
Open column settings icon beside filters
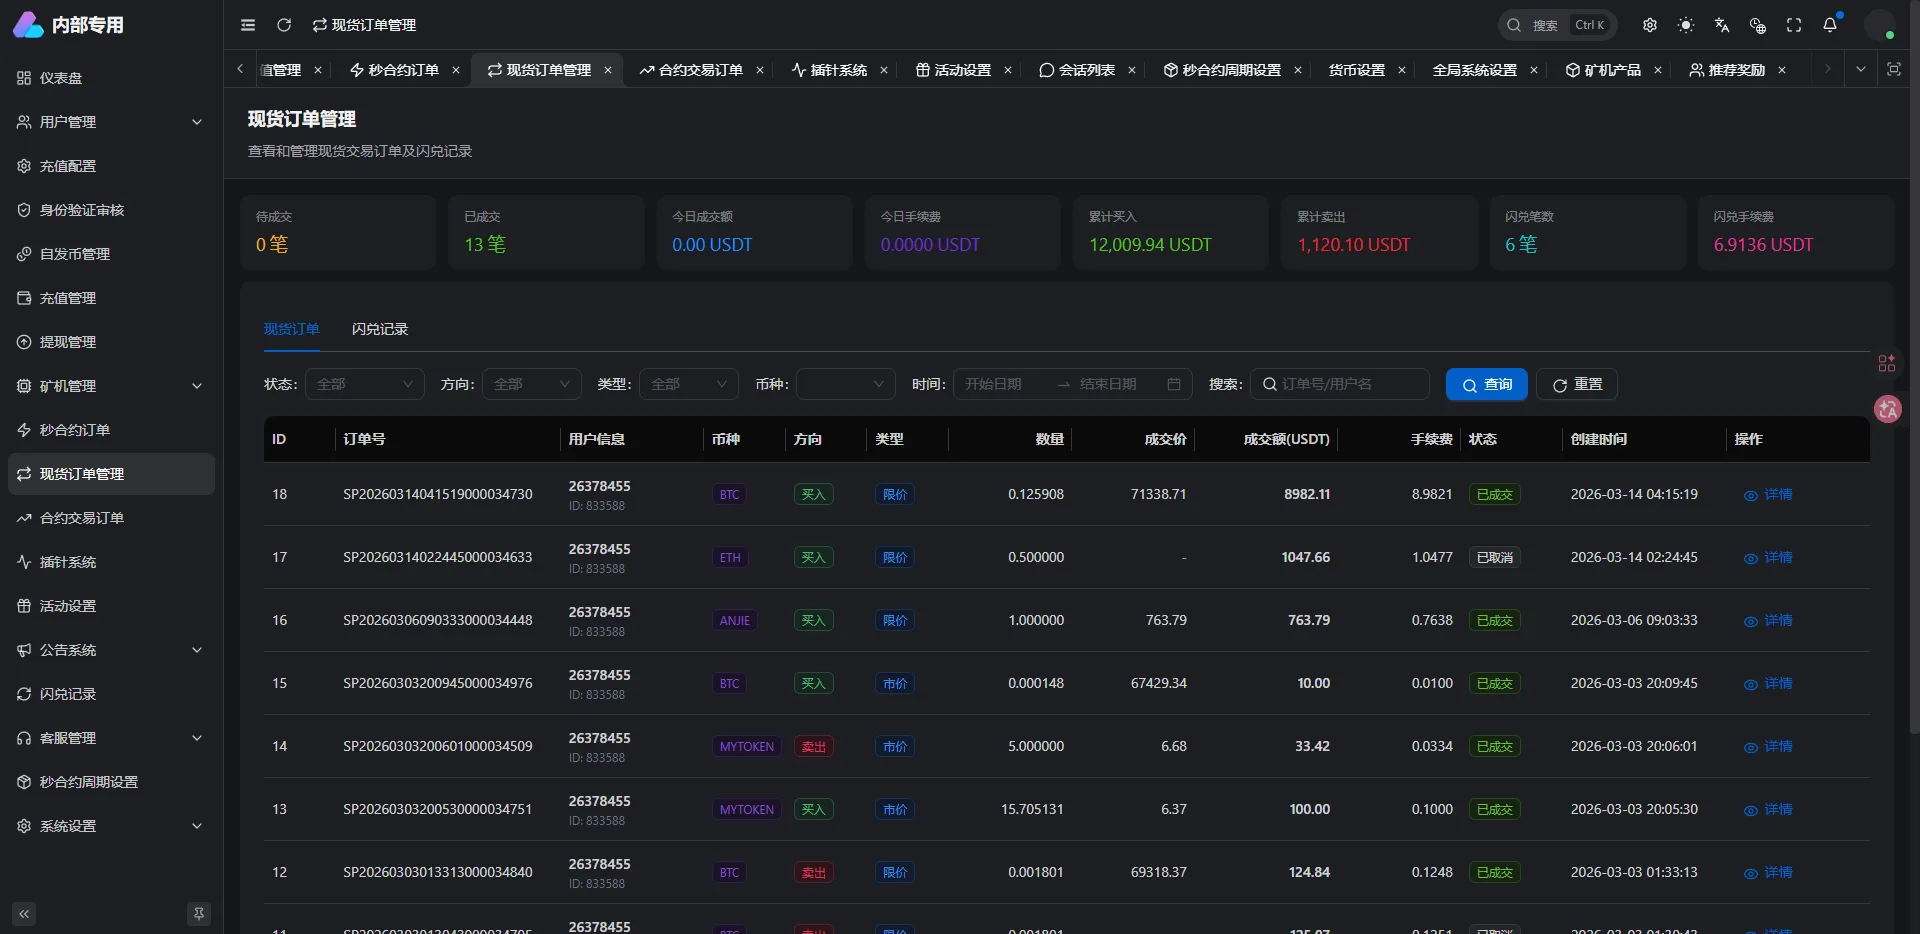[1887, 363]
